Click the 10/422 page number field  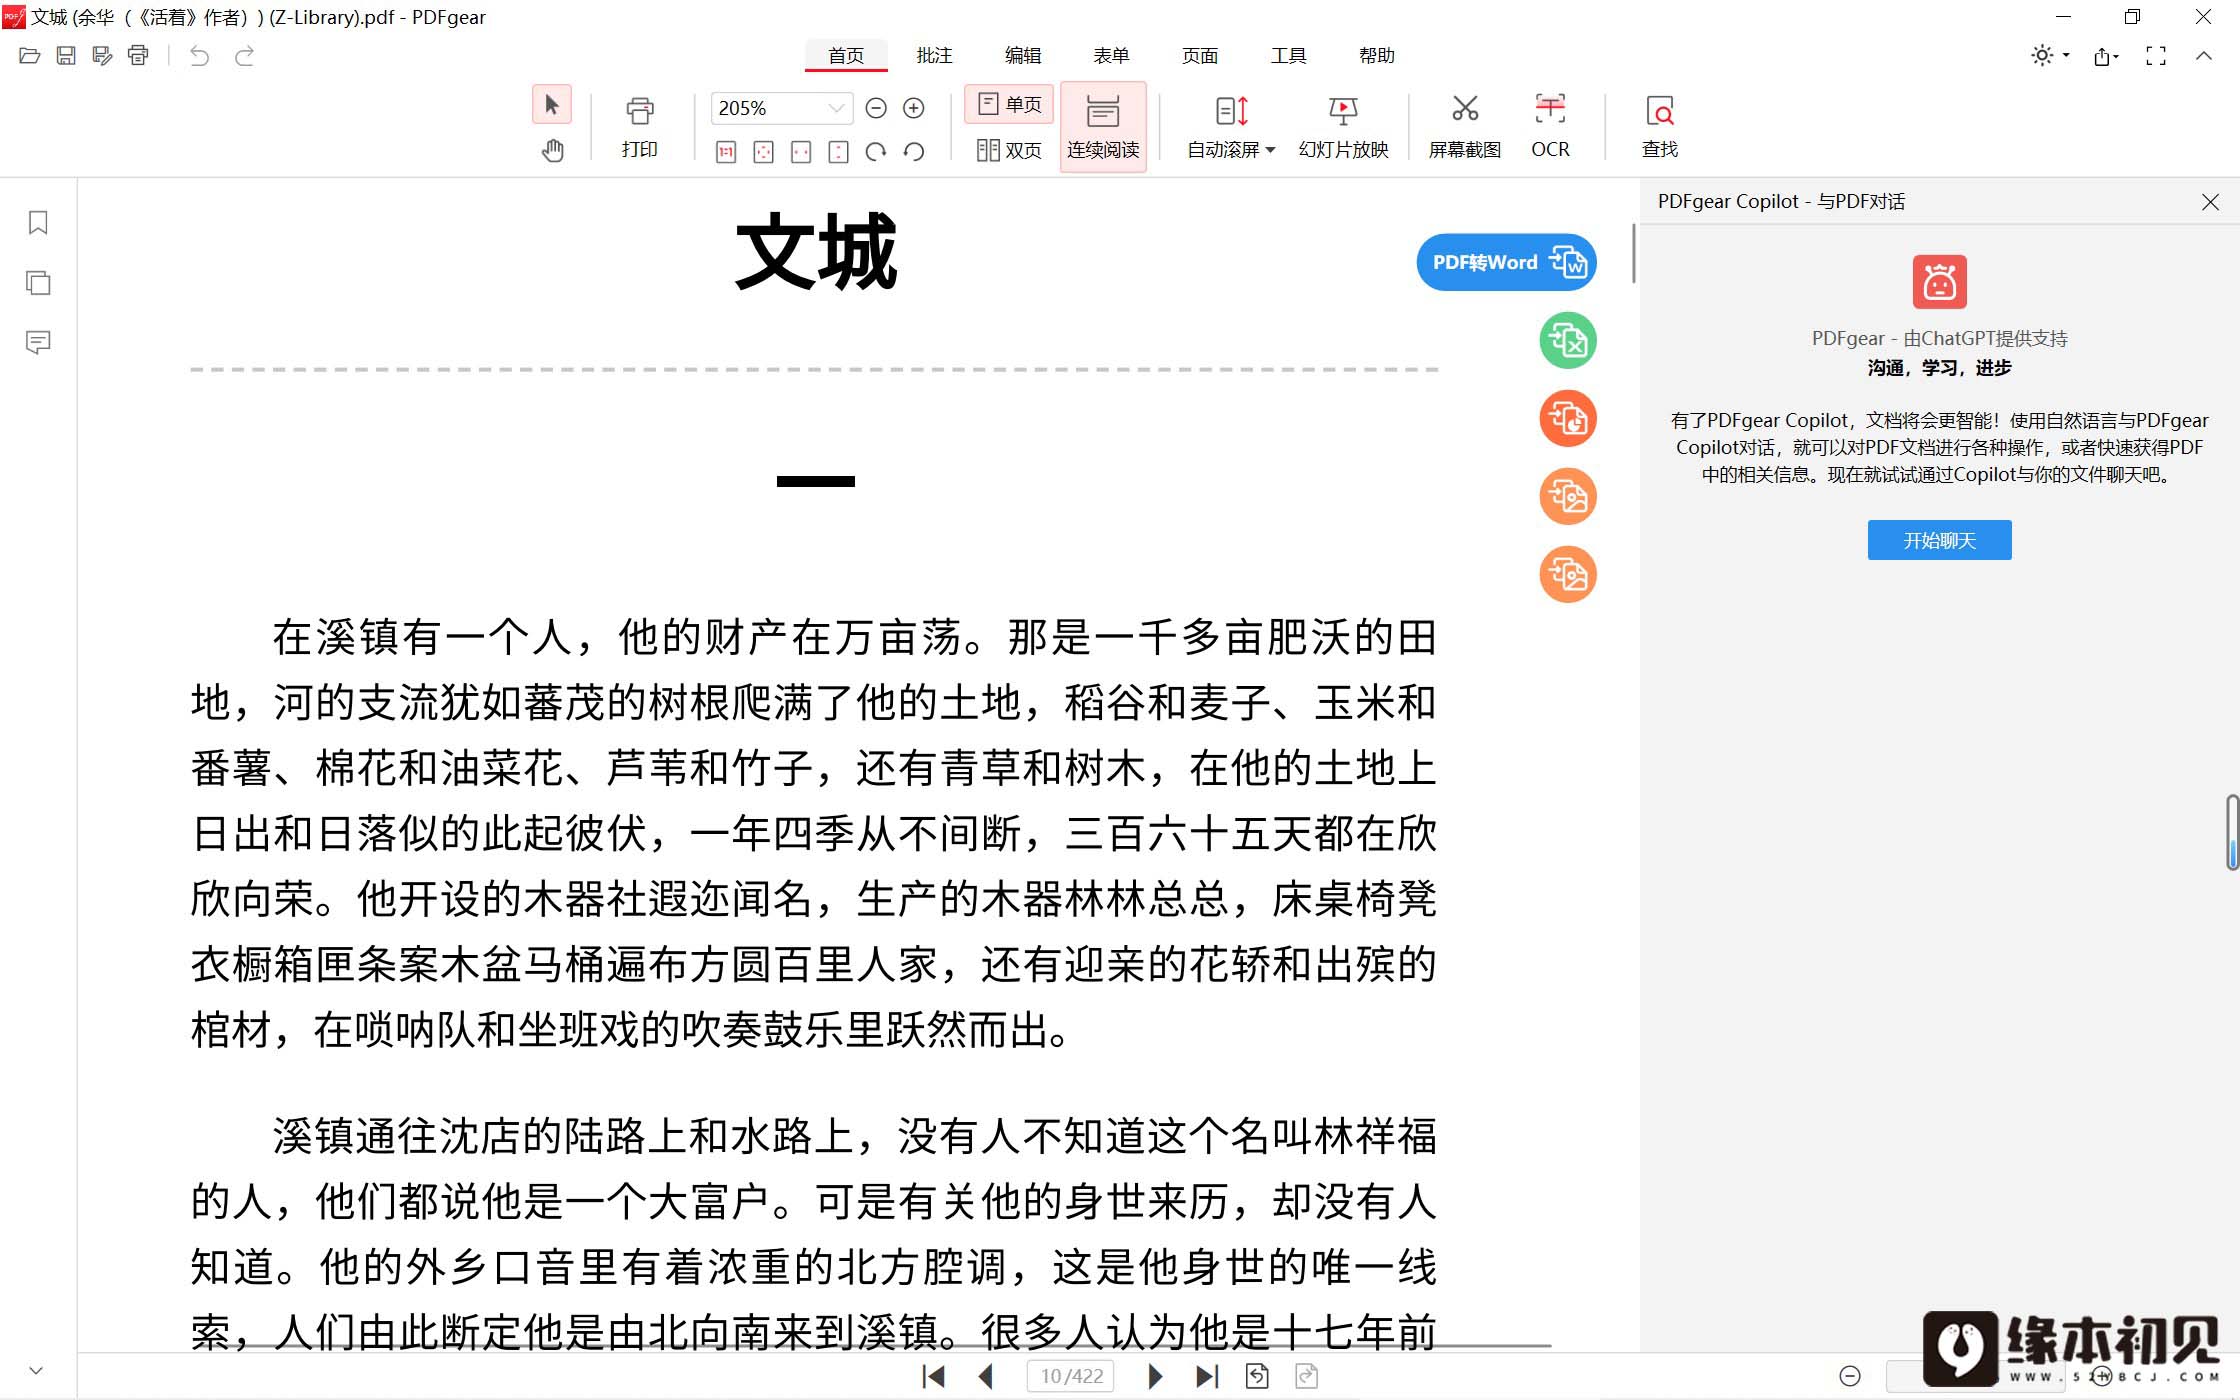pyautogui.click(x=1071, y=1377)
